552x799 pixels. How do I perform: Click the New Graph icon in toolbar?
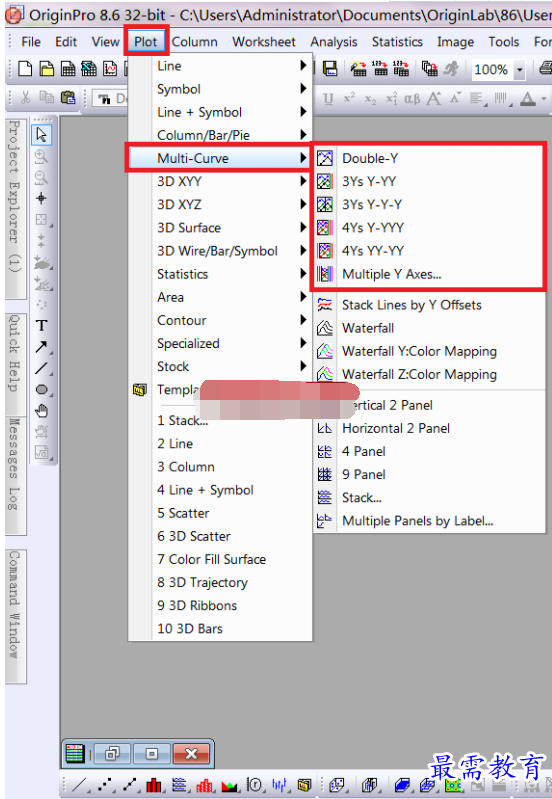click(x=110, y=68)
